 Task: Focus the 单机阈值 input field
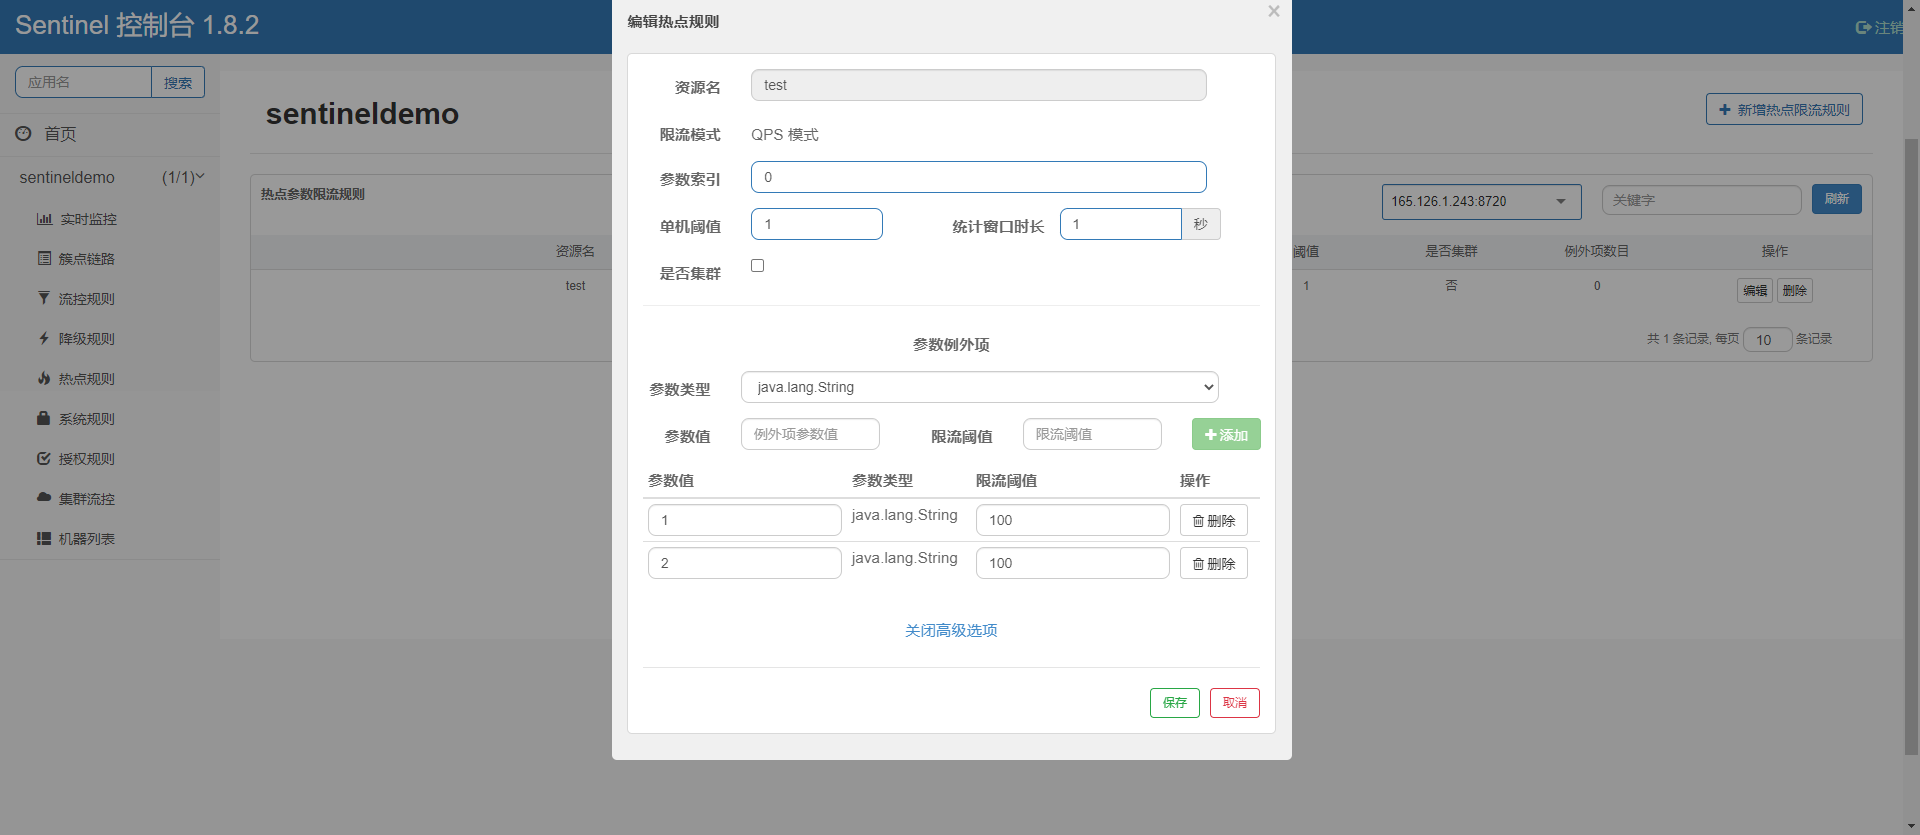[817, 224]
